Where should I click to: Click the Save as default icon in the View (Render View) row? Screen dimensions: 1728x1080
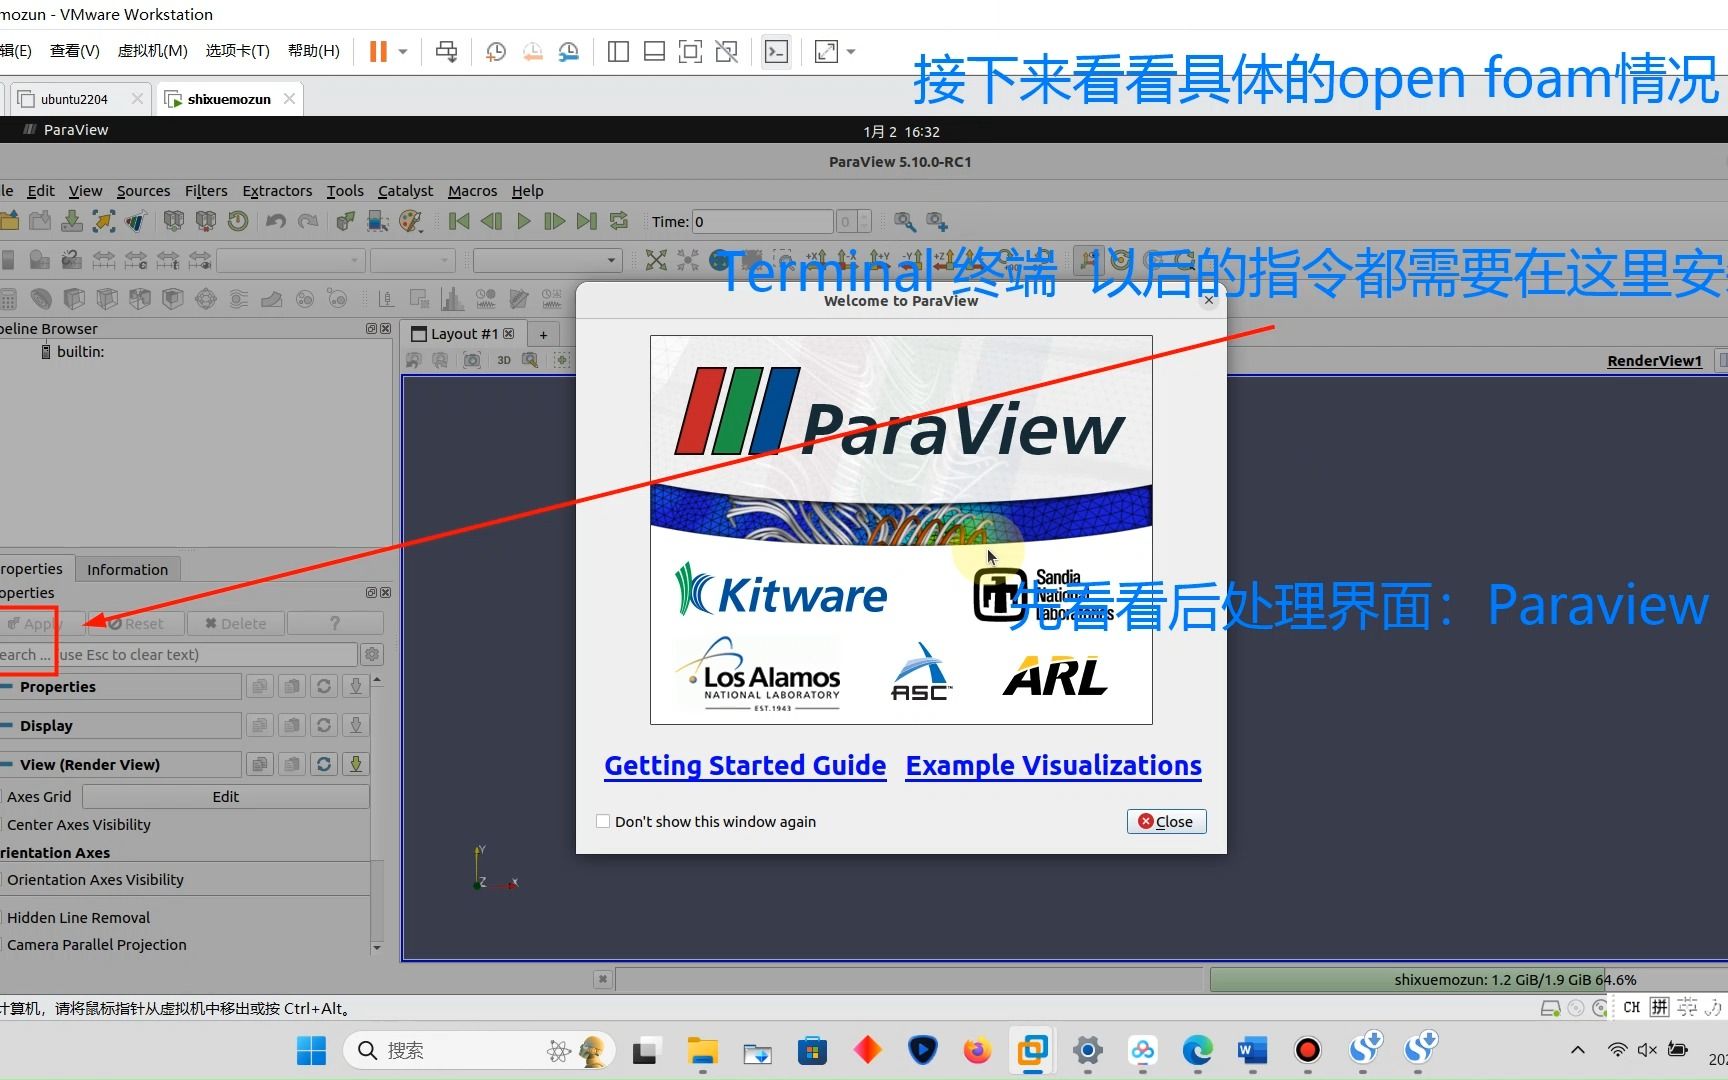(x=355, y=764)
